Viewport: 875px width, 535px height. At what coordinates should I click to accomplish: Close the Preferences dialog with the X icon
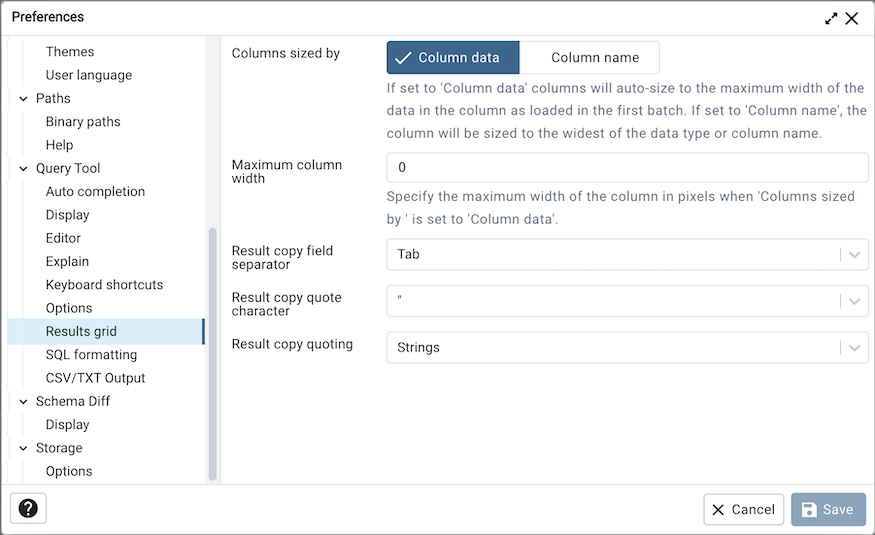coord(852,18)
